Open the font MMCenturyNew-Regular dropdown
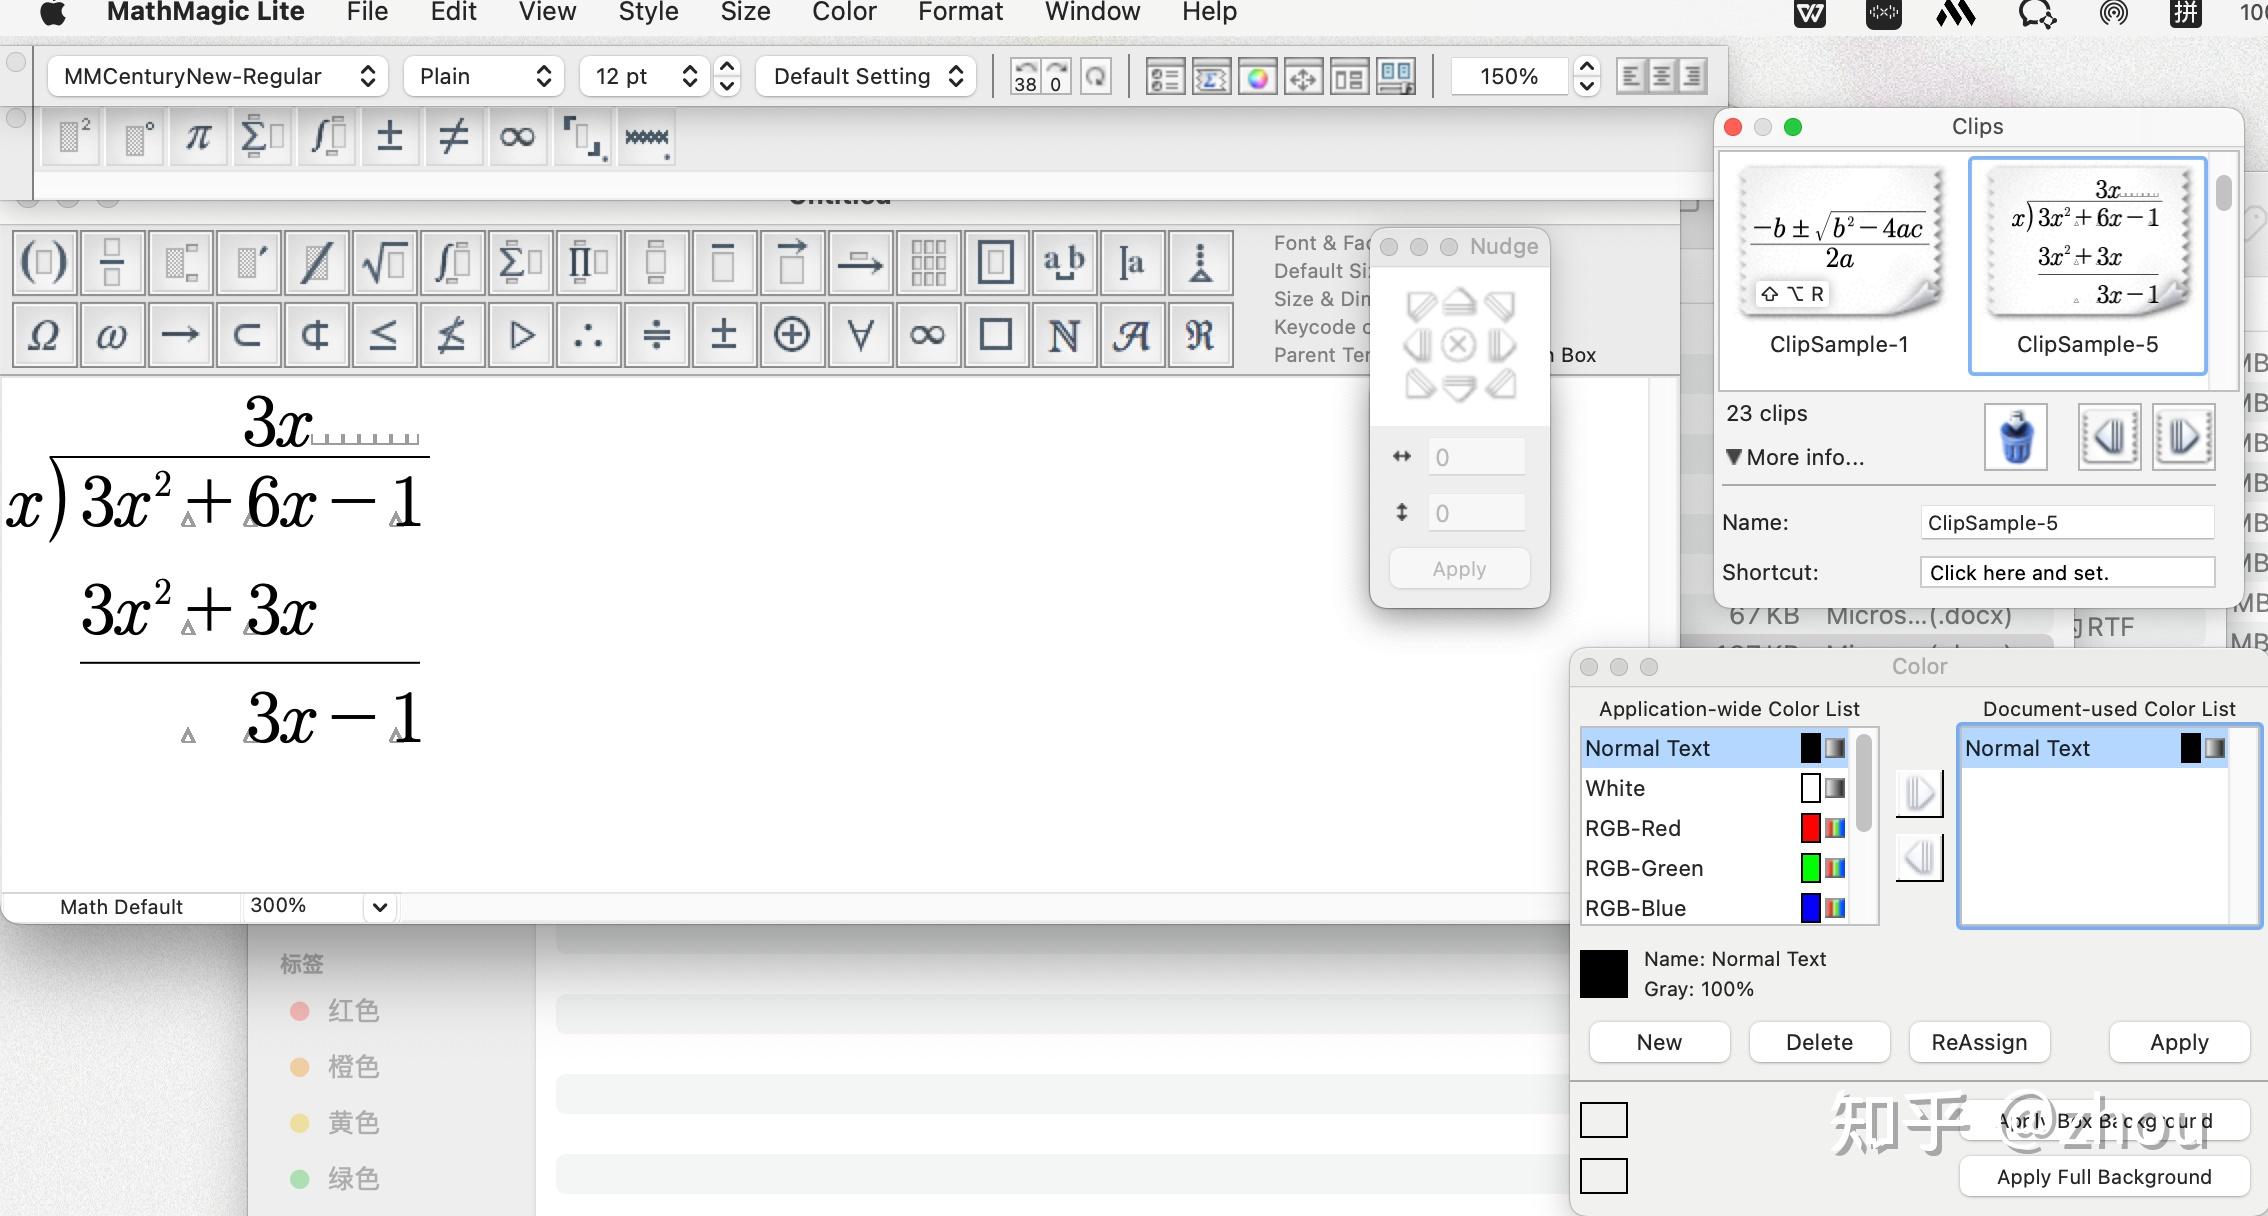Viewport: 2268px width, 1216px height. coord(217,76)
